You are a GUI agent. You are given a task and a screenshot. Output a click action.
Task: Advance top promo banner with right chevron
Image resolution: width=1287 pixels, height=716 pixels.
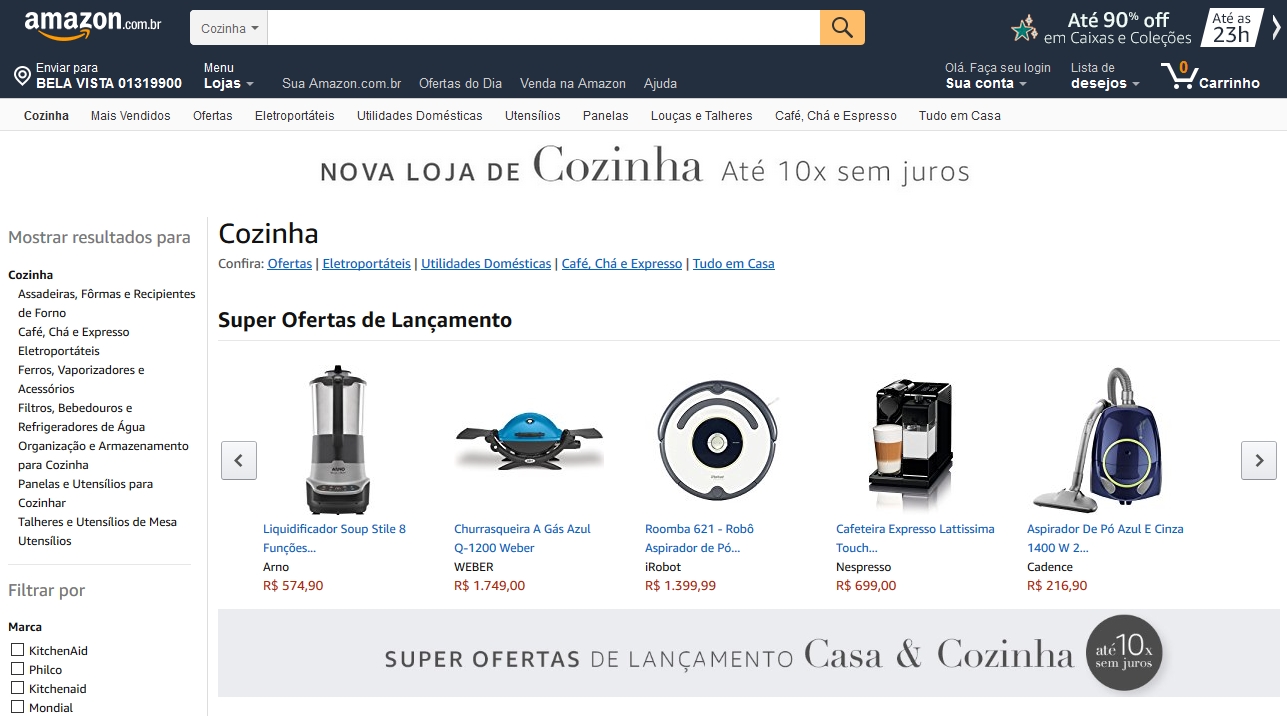click(1276, 28)
